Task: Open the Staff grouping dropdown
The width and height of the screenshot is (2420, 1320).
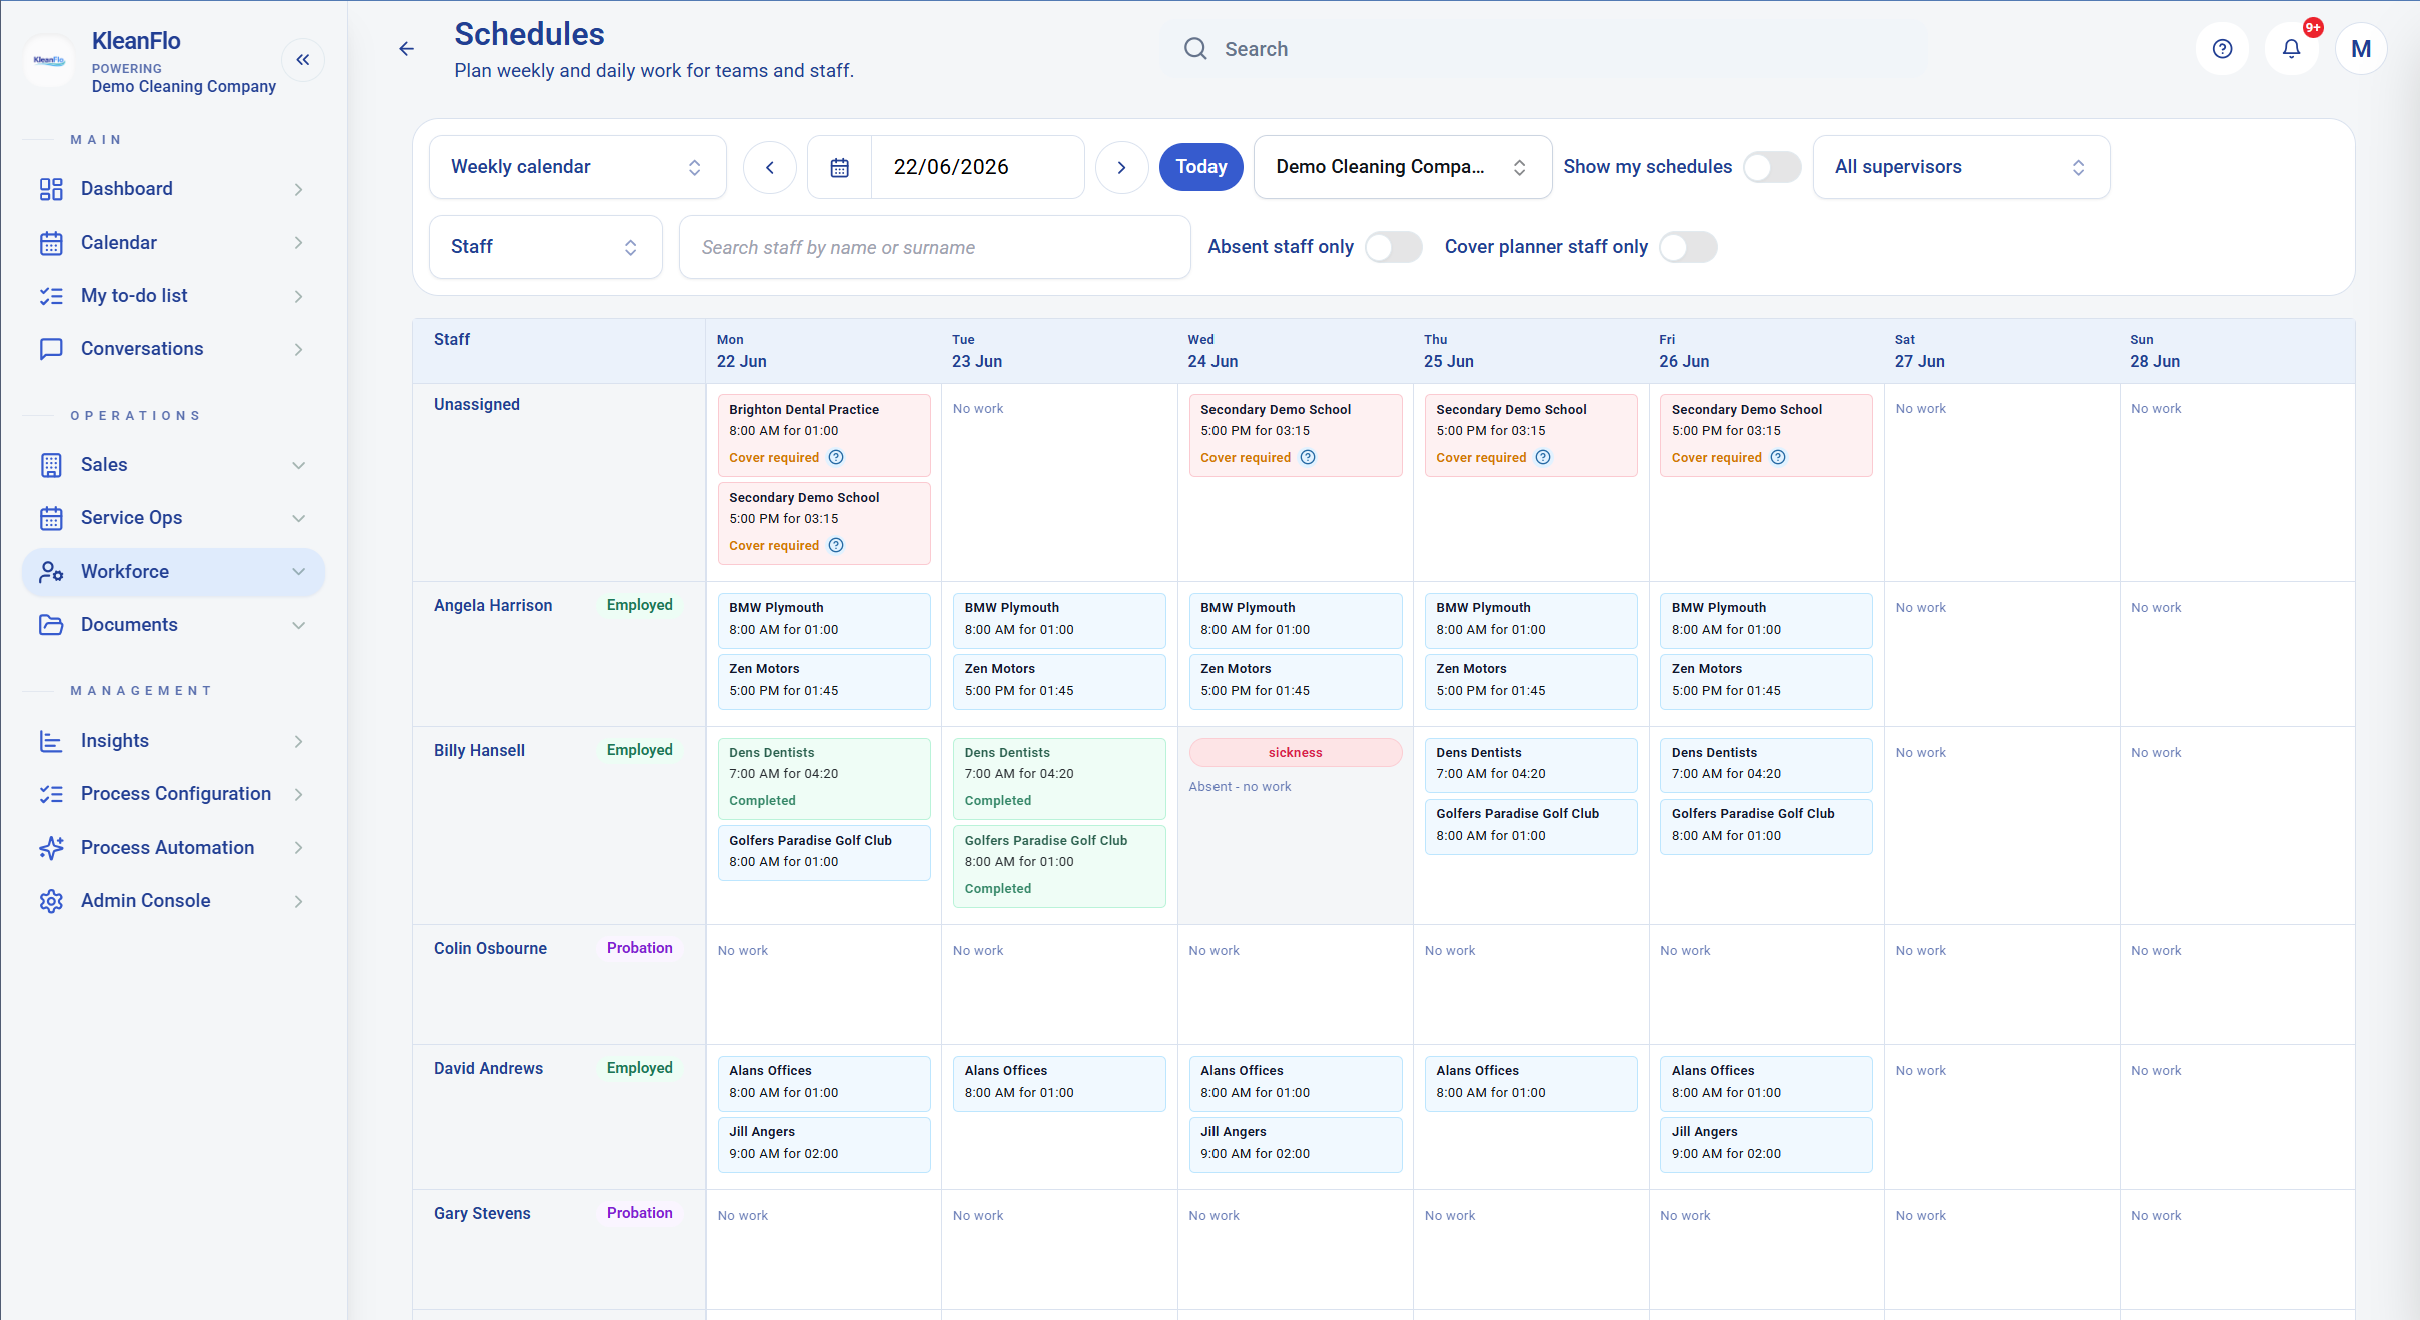Action: point(545,247)
